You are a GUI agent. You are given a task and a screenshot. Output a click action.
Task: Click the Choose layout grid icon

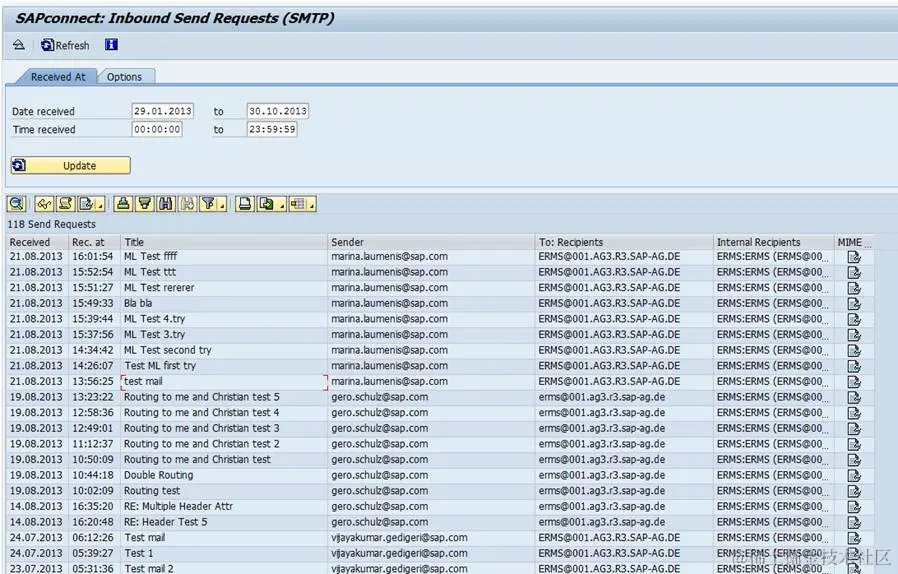coord(297,204)
